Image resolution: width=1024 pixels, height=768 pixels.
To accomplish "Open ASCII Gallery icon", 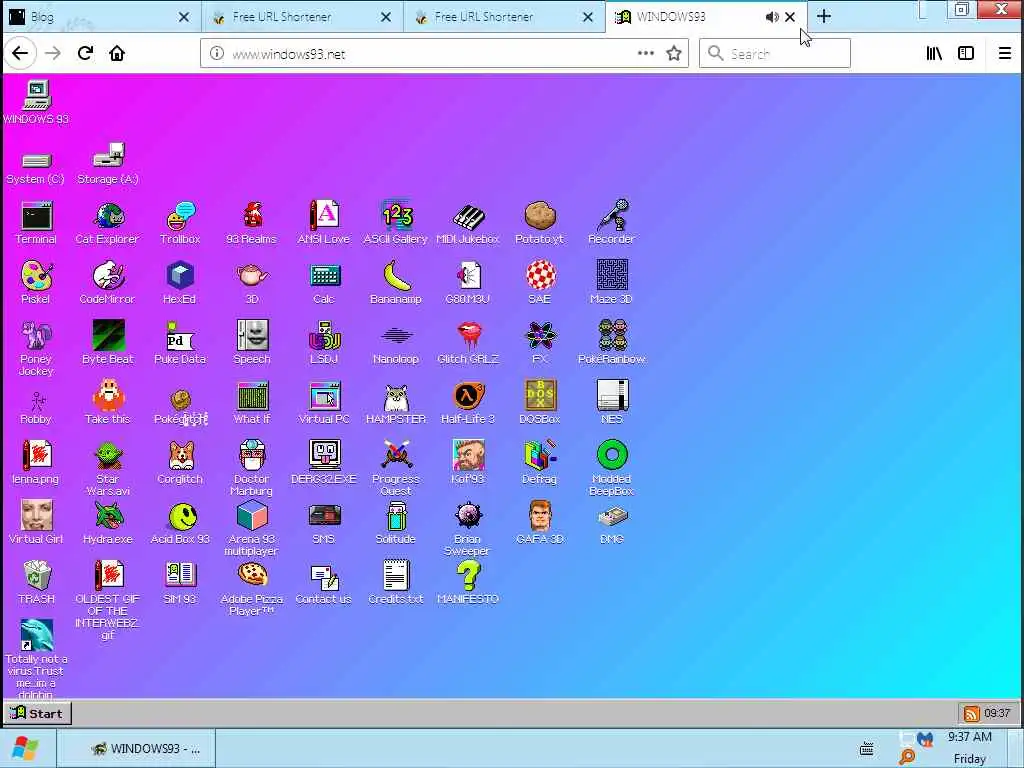I will pos(396,223).
